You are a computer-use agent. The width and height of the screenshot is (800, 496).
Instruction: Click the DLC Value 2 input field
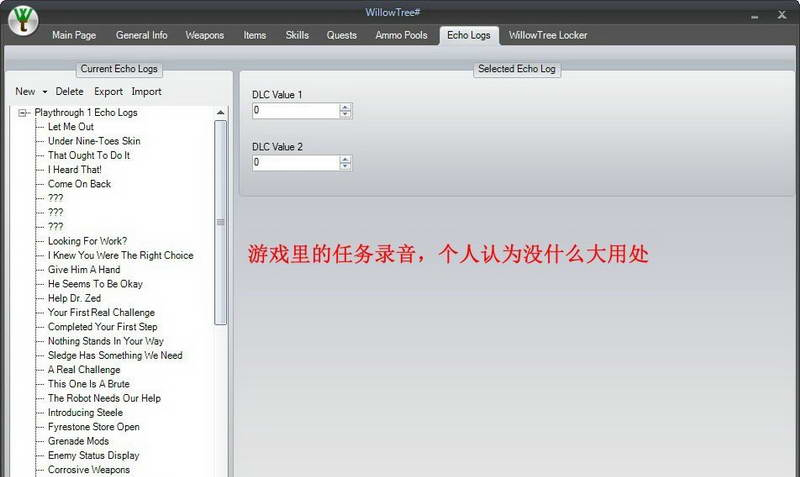pos(296,163)
